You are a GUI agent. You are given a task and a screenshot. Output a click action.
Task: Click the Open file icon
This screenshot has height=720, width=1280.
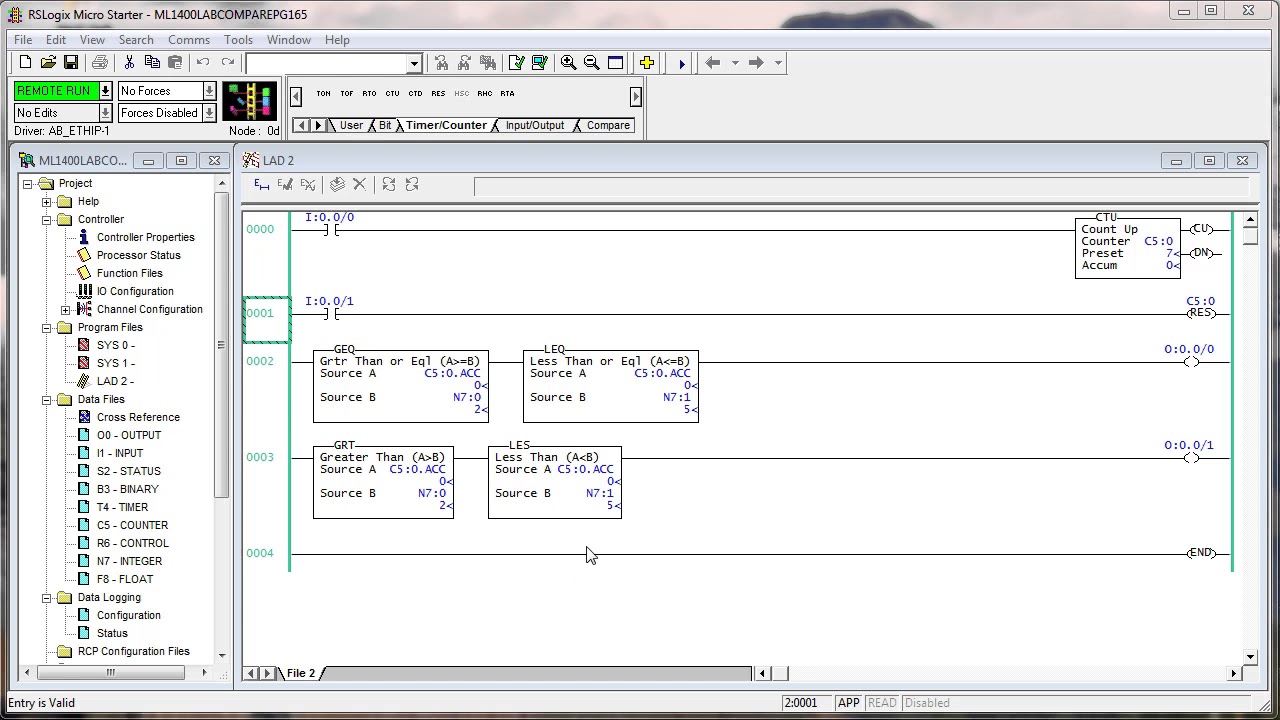48,63
